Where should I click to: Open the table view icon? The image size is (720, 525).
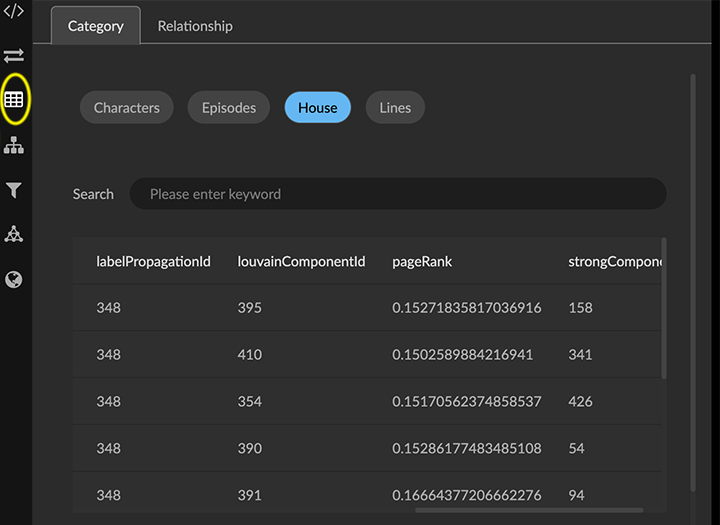[x=14, y=99]
